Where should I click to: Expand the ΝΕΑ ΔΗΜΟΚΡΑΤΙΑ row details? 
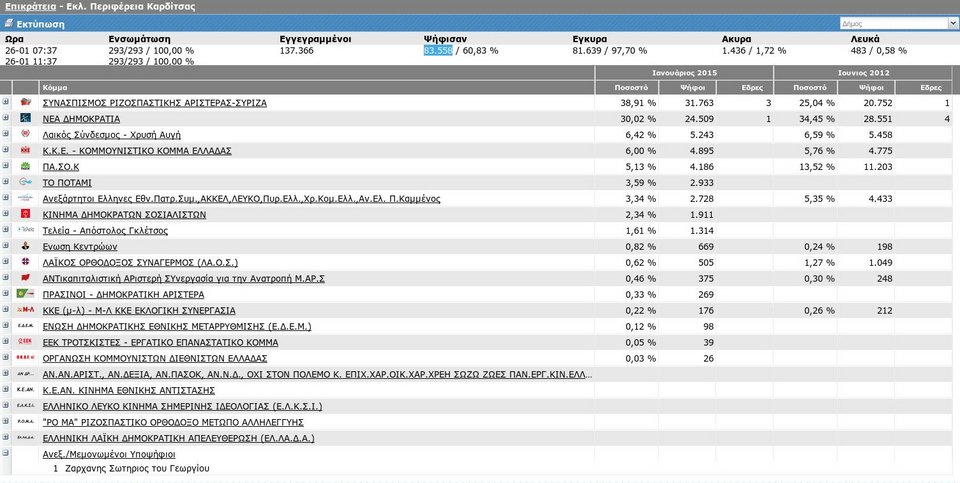pyautogui.click(x=6, y=119)
